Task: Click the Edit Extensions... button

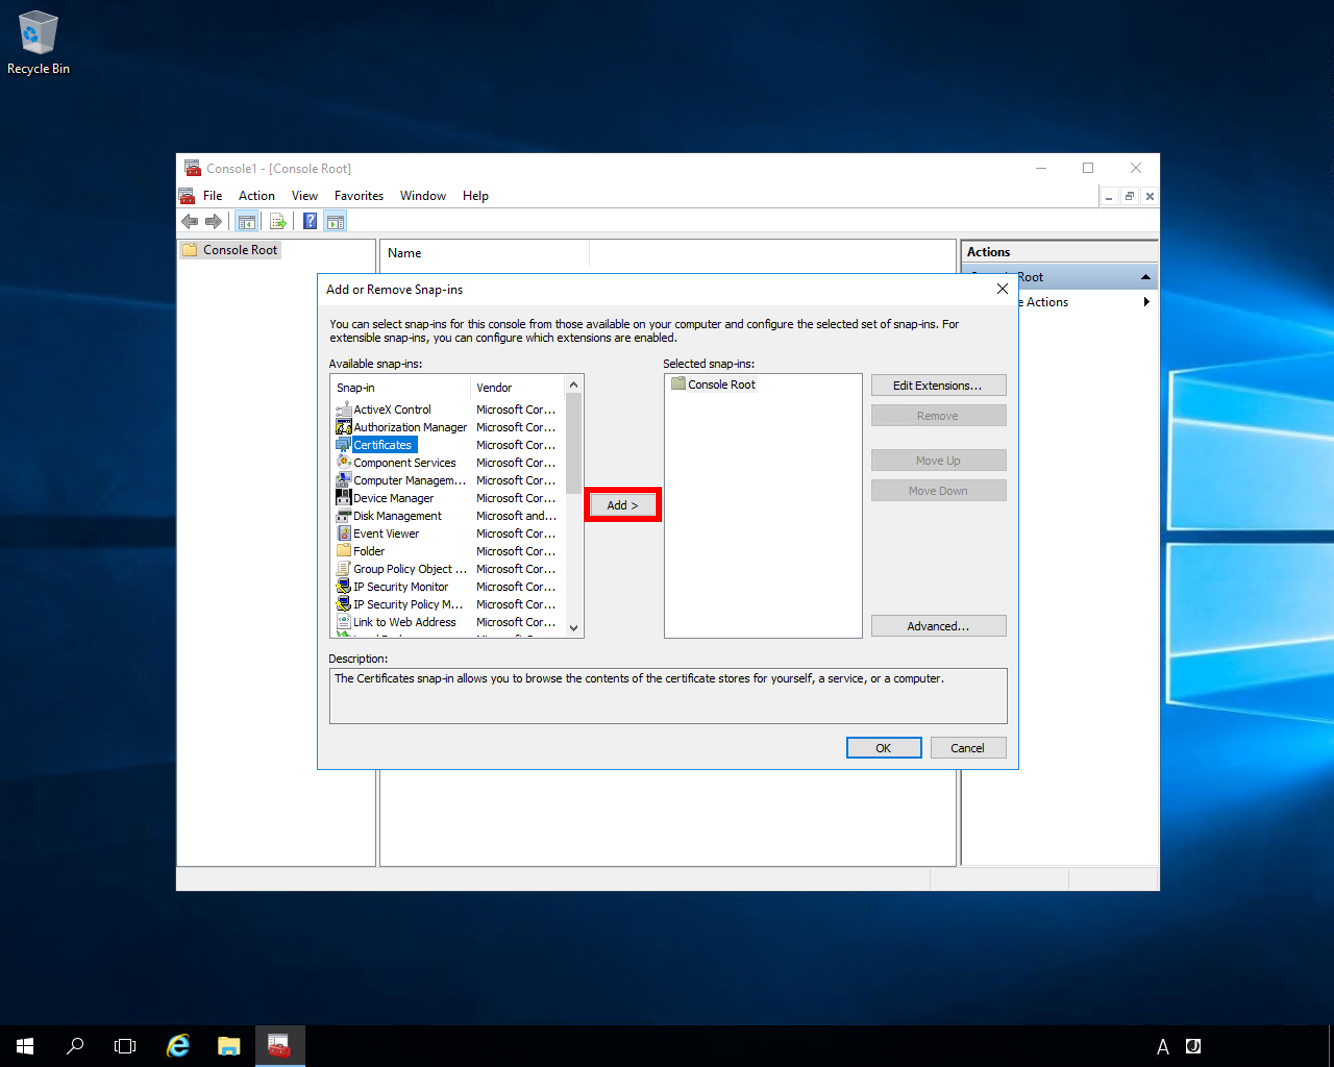Action: tap(938, 385)
